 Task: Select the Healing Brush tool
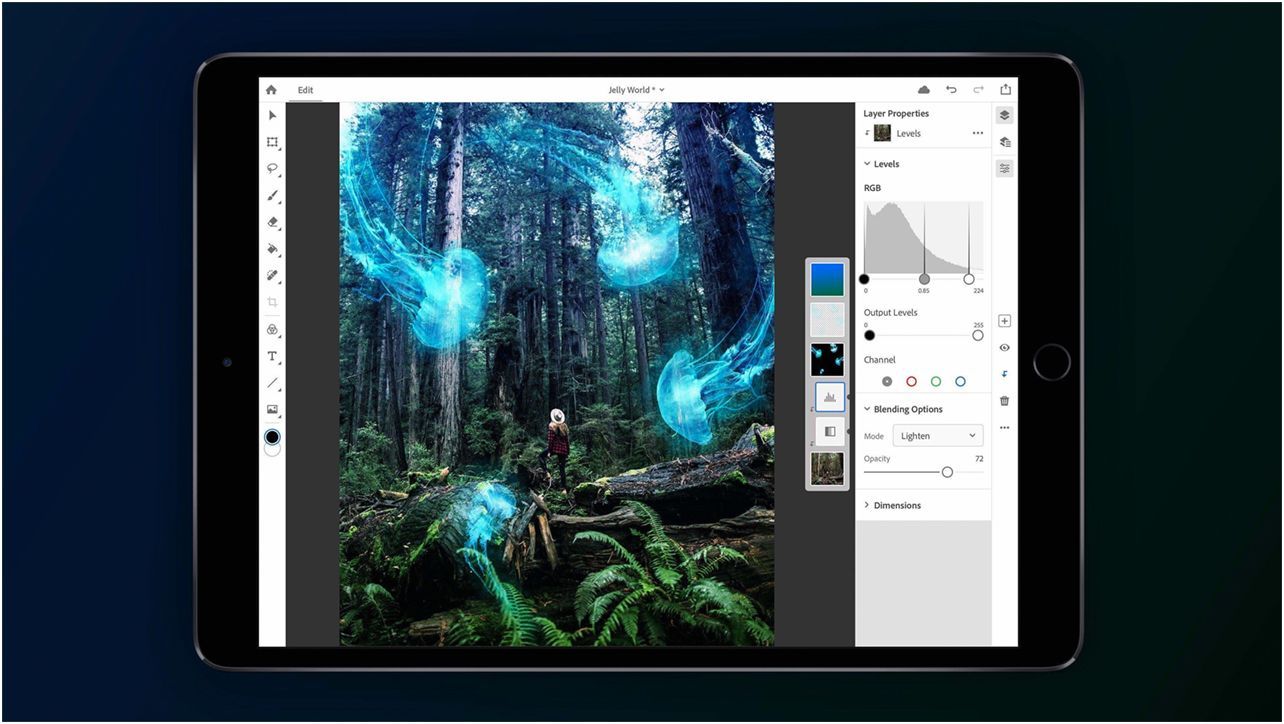272,277
